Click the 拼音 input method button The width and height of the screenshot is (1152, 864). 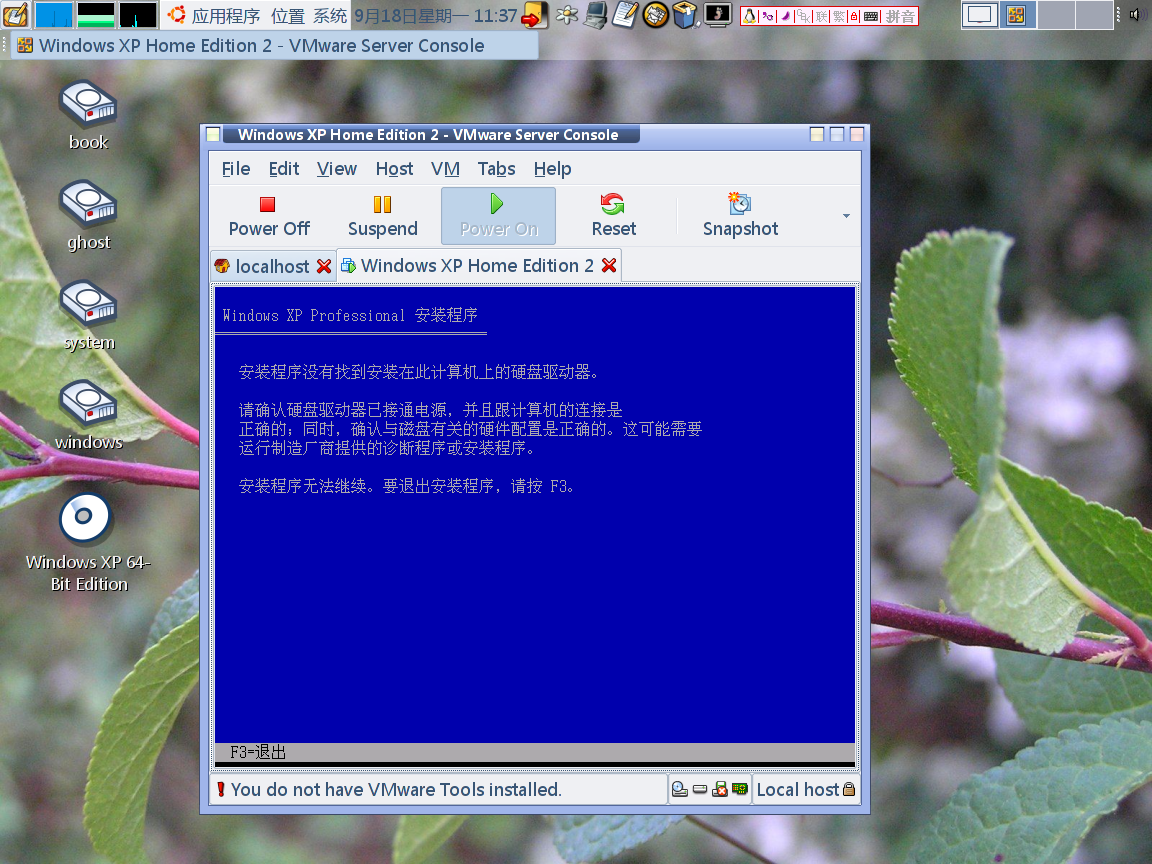900,15
